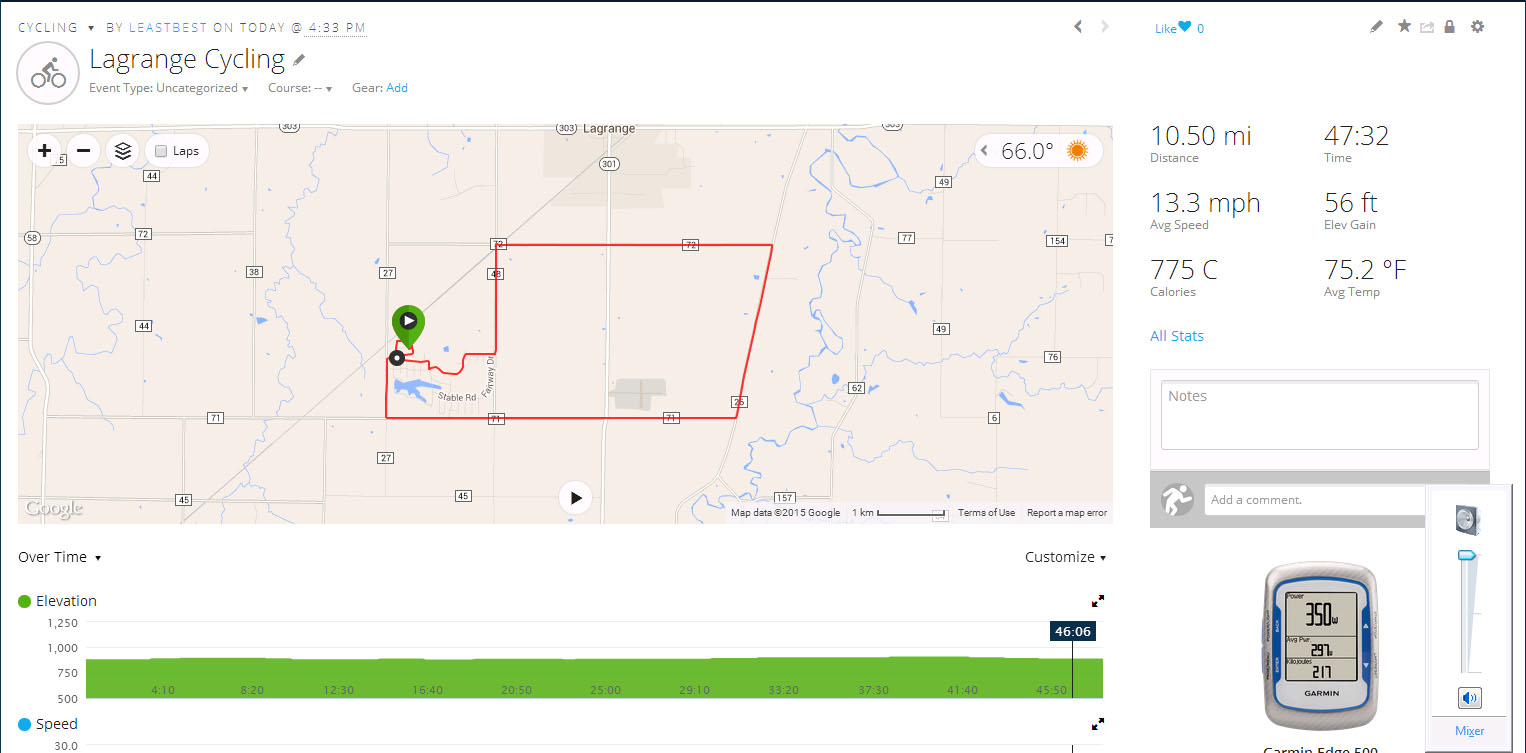Expand the Over Time dropdown
Image resolution: width=1526 pixels, height=753 pixels.
(x=60, y=557)
